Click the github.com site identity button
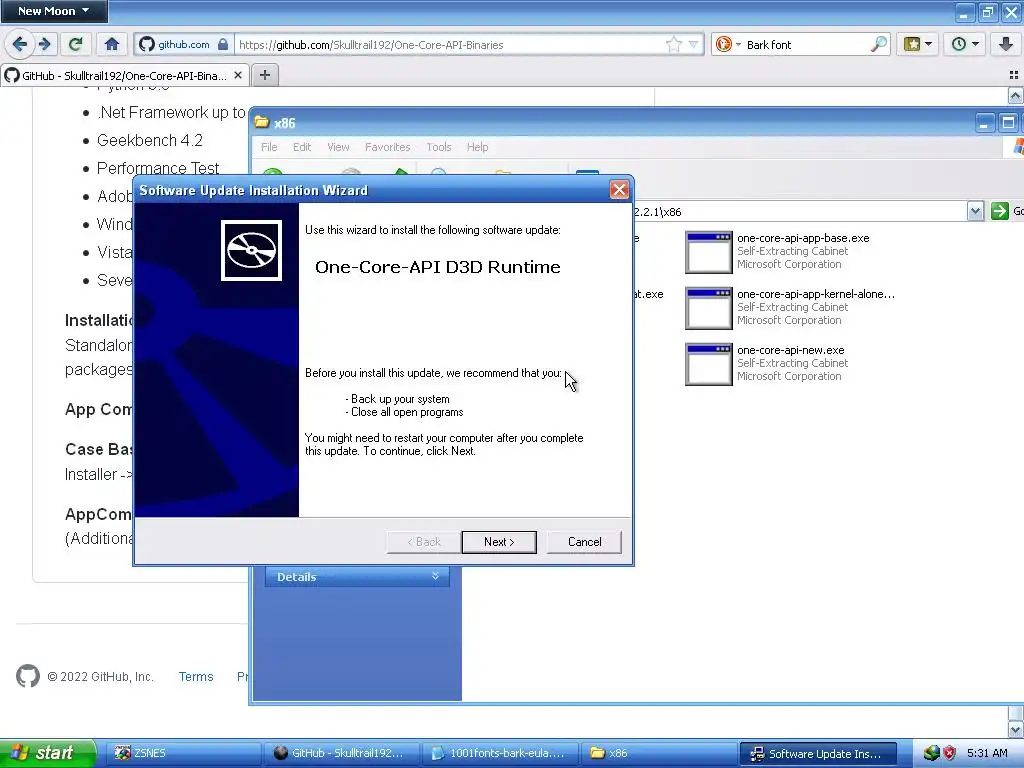This screenshot has height=768, width=1024. (184, 44)
